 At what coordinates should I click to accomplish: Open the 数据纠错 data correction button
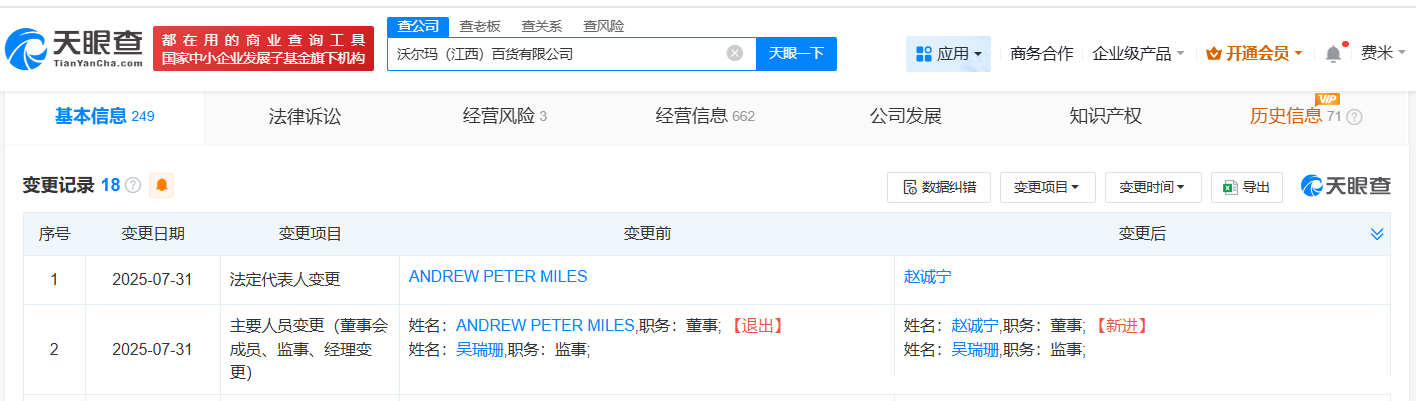point(939,187)
